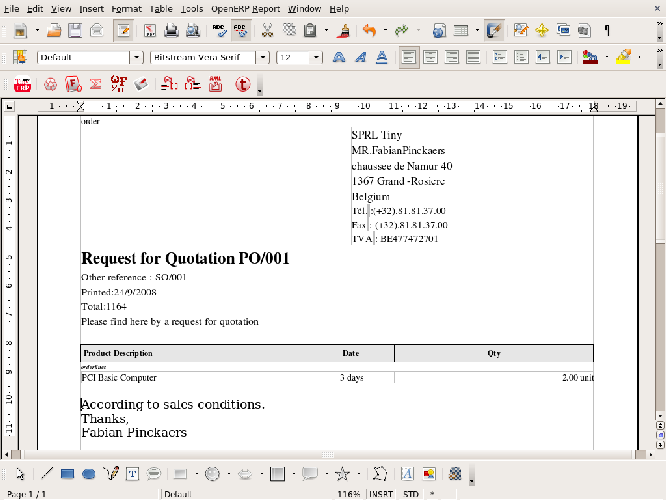Open the Bitstream Vera Serif font dropdown
This screenshot has width=666, height=500.
(x=263, y=58)
